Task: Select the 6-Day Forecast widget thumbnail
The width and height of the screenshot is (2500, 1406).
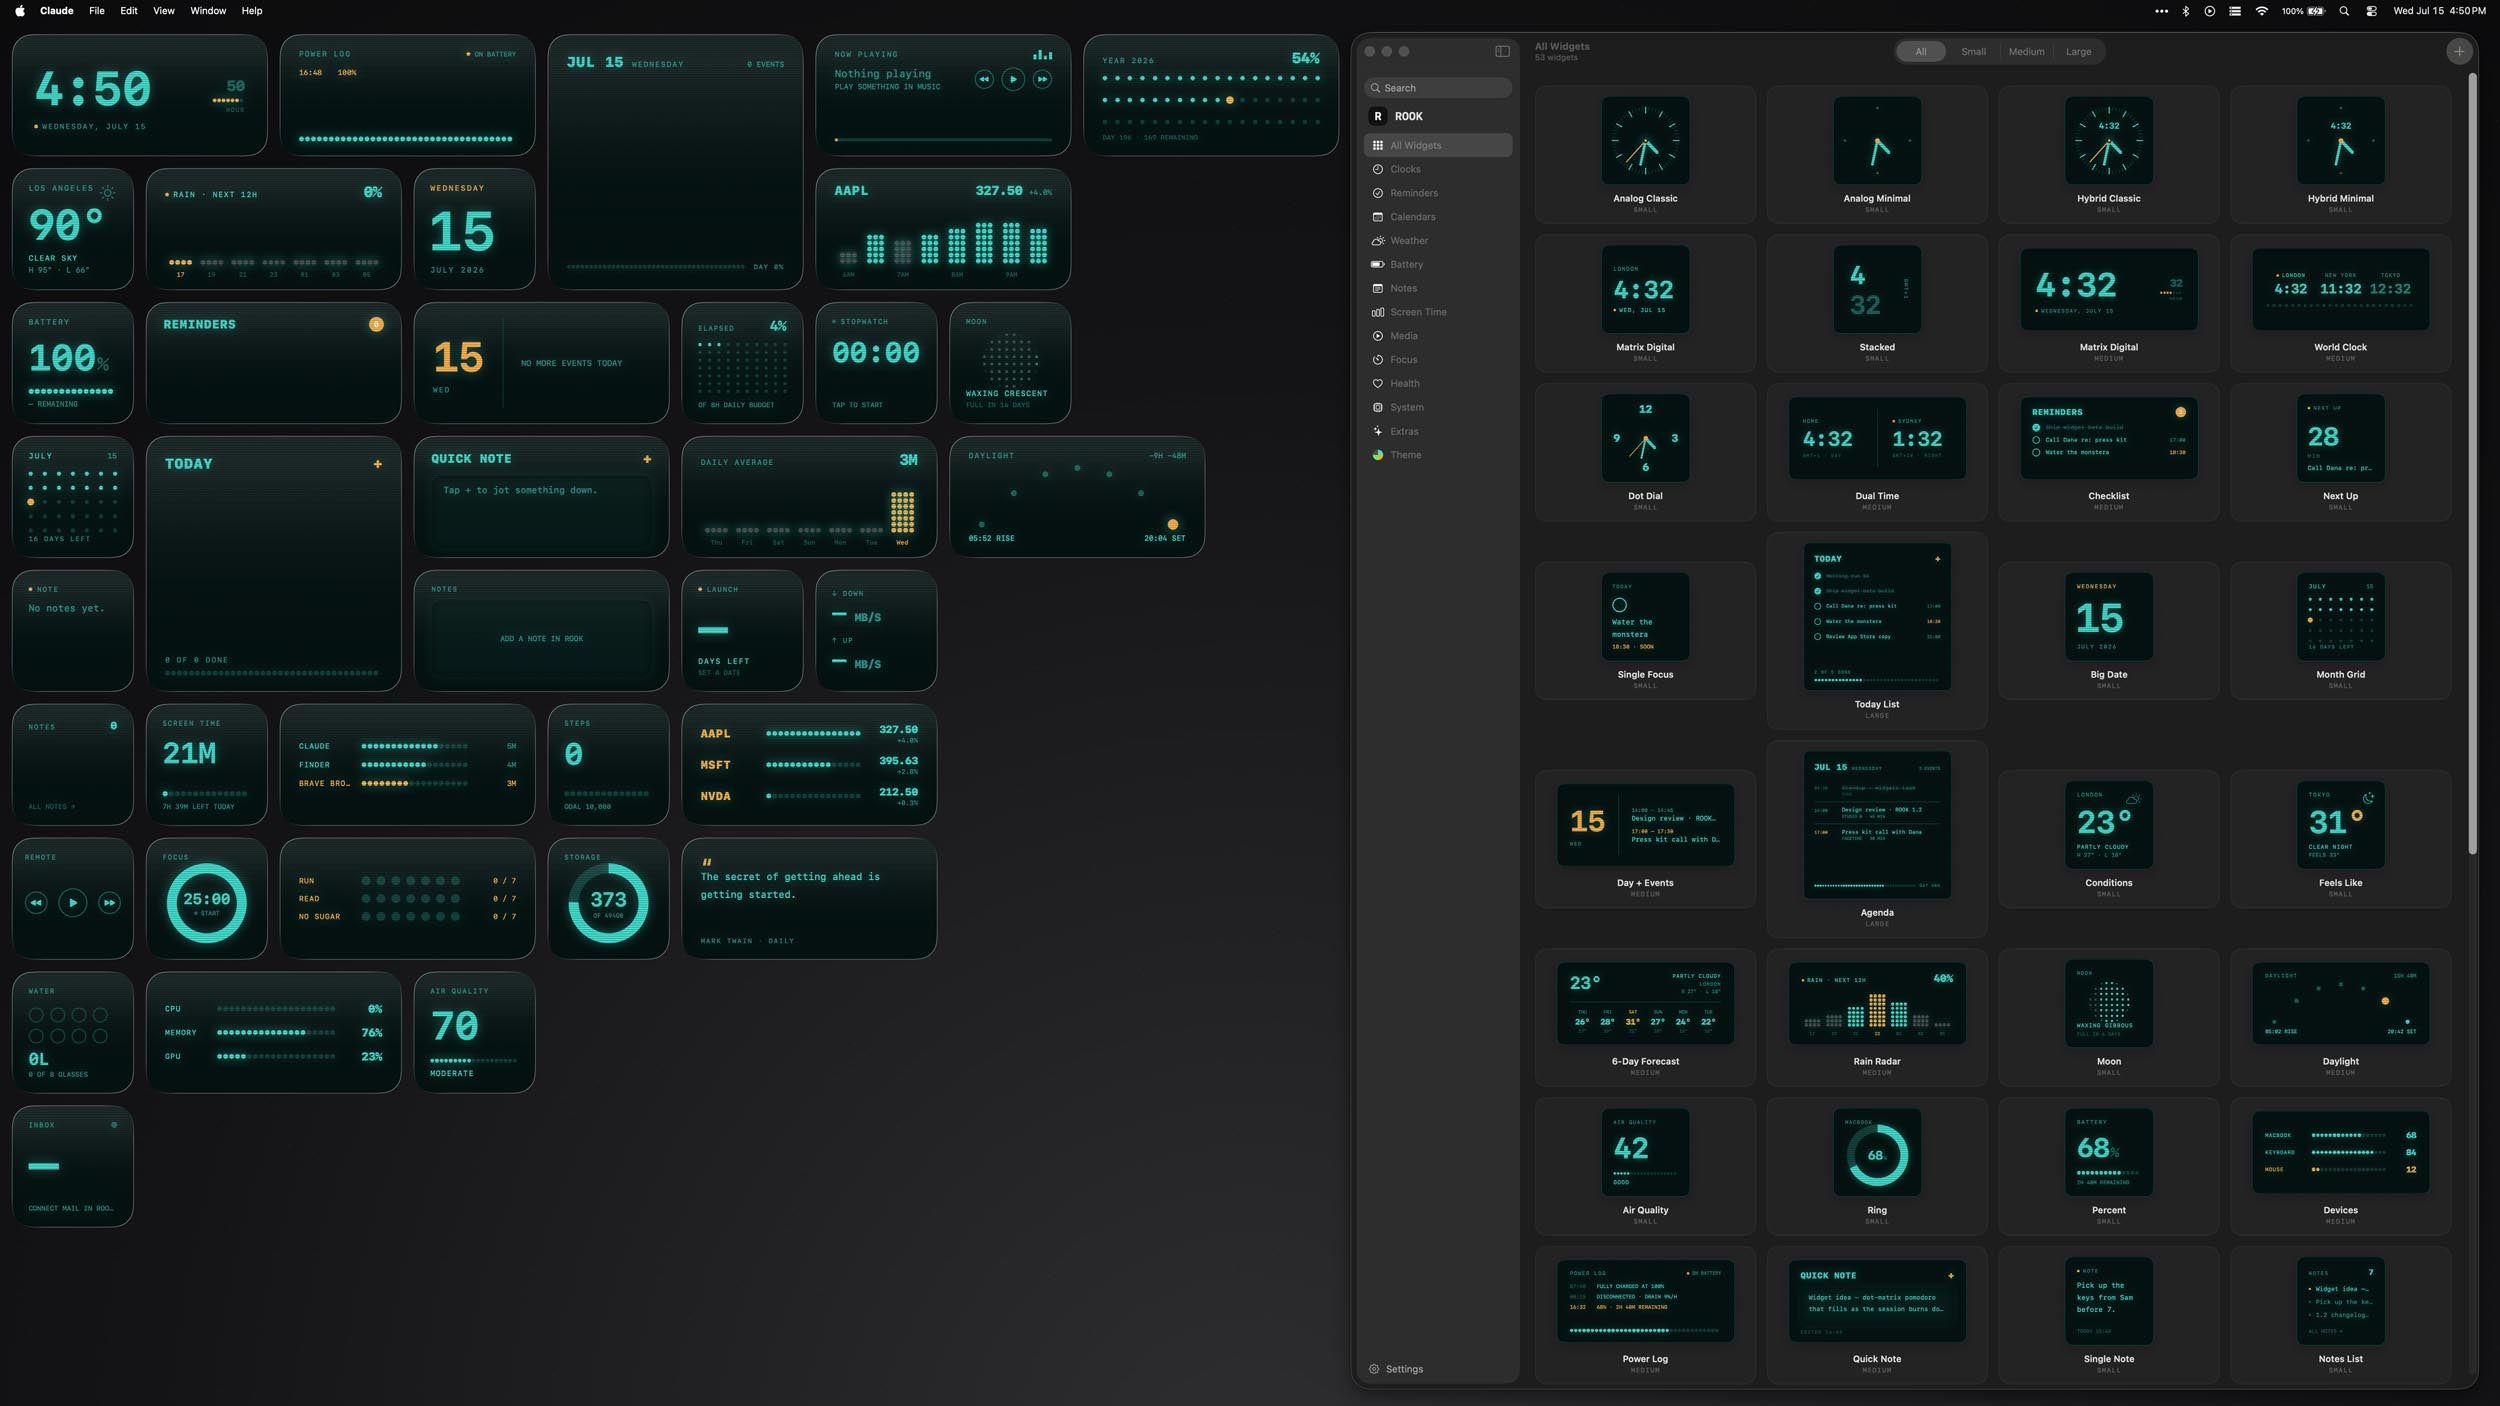Action: click(1645, 1004)
